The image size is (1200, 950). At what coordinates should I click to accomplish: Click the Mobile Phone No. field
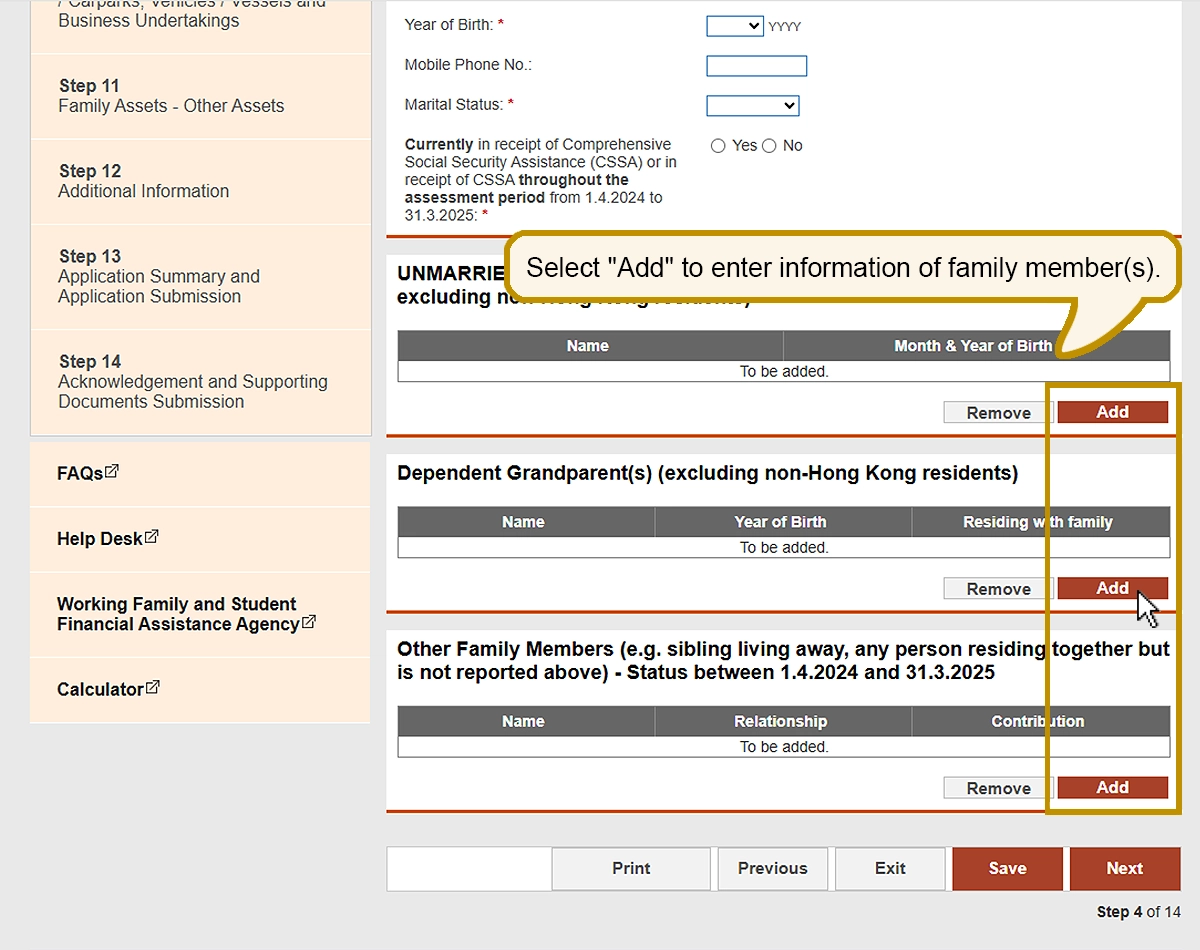(x=756, y=66)
